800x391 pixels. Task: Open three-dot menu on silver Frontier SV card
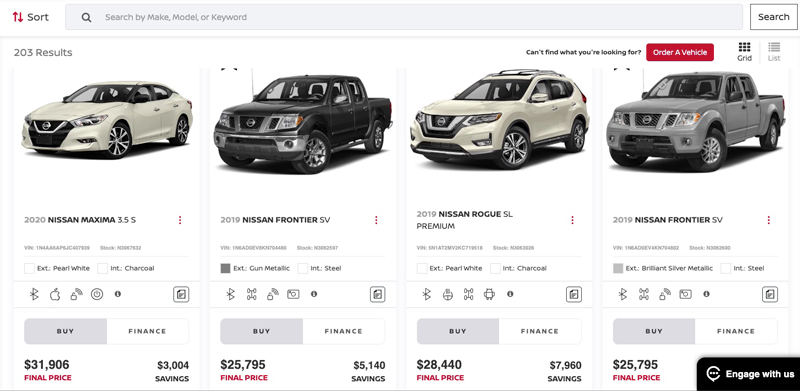(x=768, y=220)
